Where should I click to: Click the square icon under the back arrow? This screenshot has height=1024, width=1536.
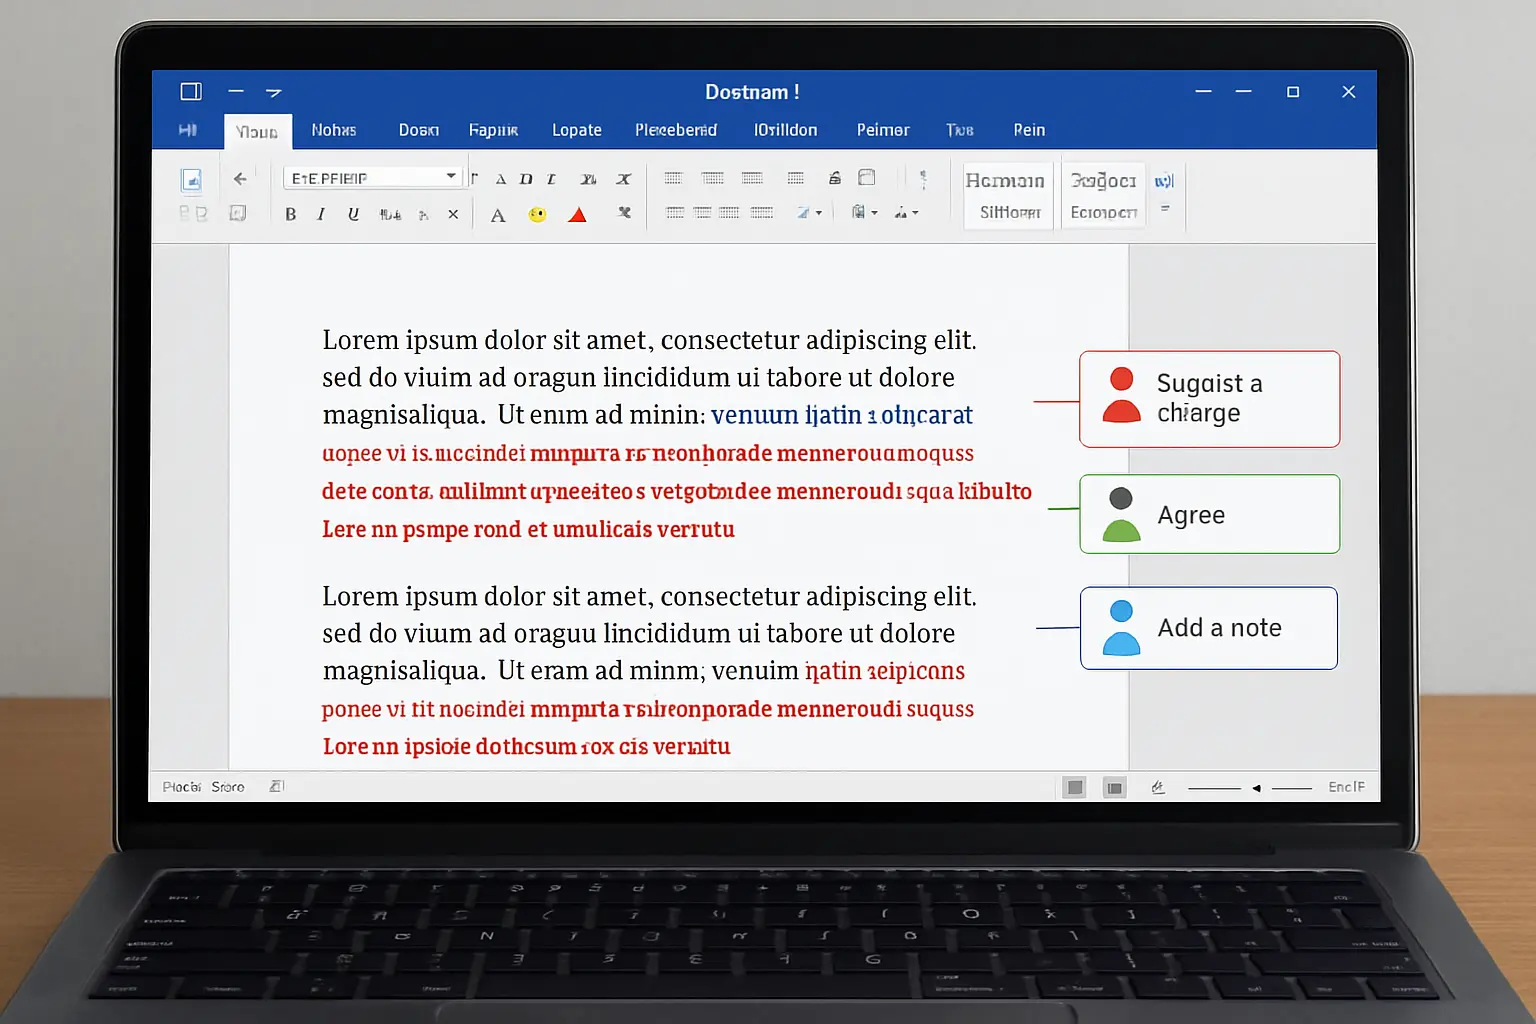238,213
